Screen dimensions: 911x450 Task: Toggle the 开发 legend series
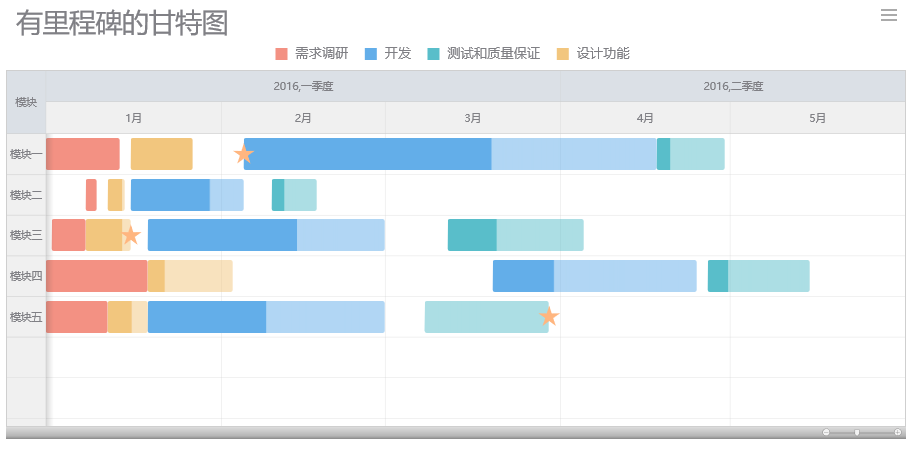387,53
